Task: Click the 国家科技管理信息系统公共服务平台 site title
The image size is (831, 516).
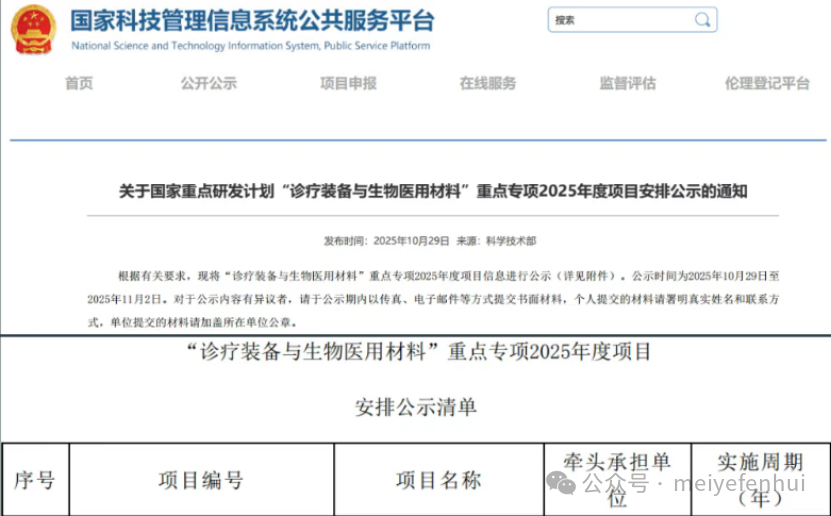Action: tap(252, 20)
